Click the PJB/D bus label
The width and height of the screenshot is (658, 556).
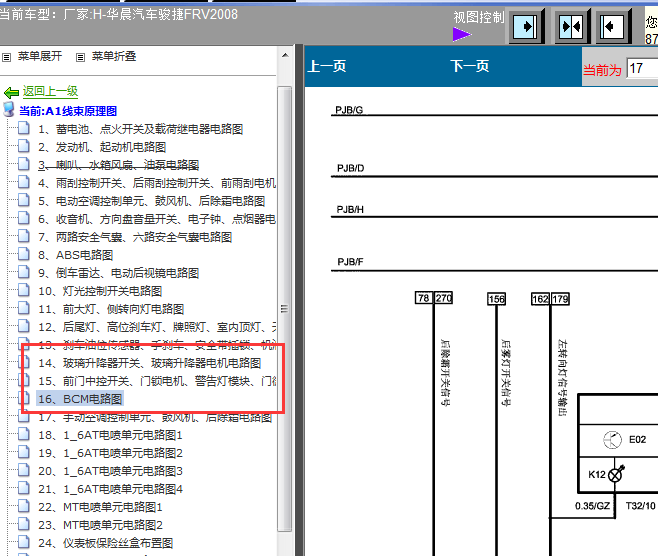point(350,168)
